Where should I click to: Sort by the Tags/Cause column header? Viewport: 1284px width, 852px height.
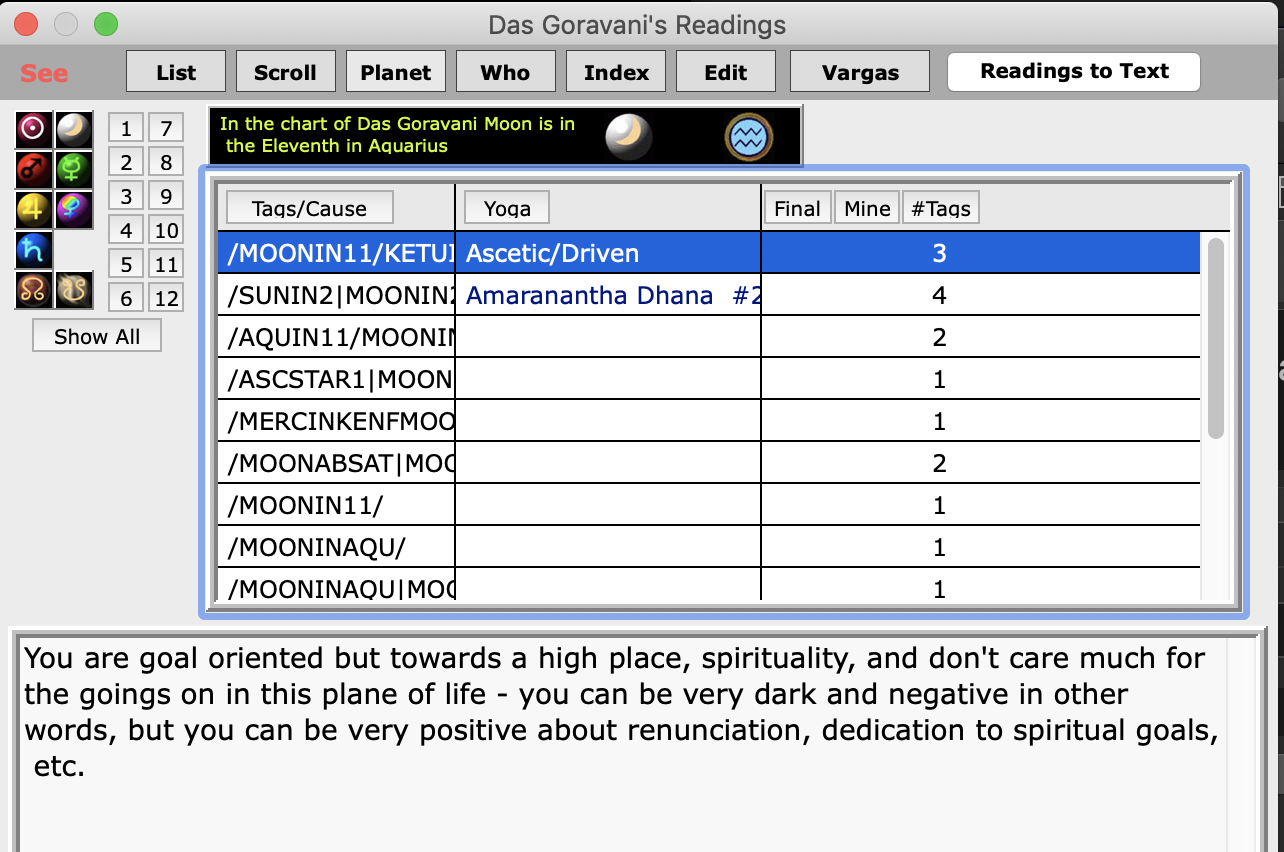[310, 208]
